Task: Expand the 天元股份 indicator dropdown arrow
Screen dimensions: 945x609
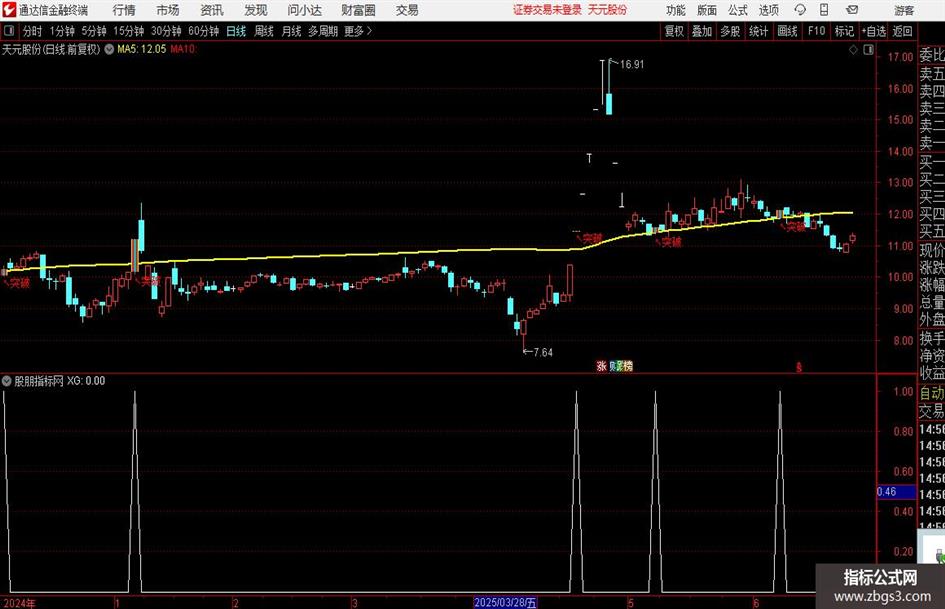Action: coord(109,49)
